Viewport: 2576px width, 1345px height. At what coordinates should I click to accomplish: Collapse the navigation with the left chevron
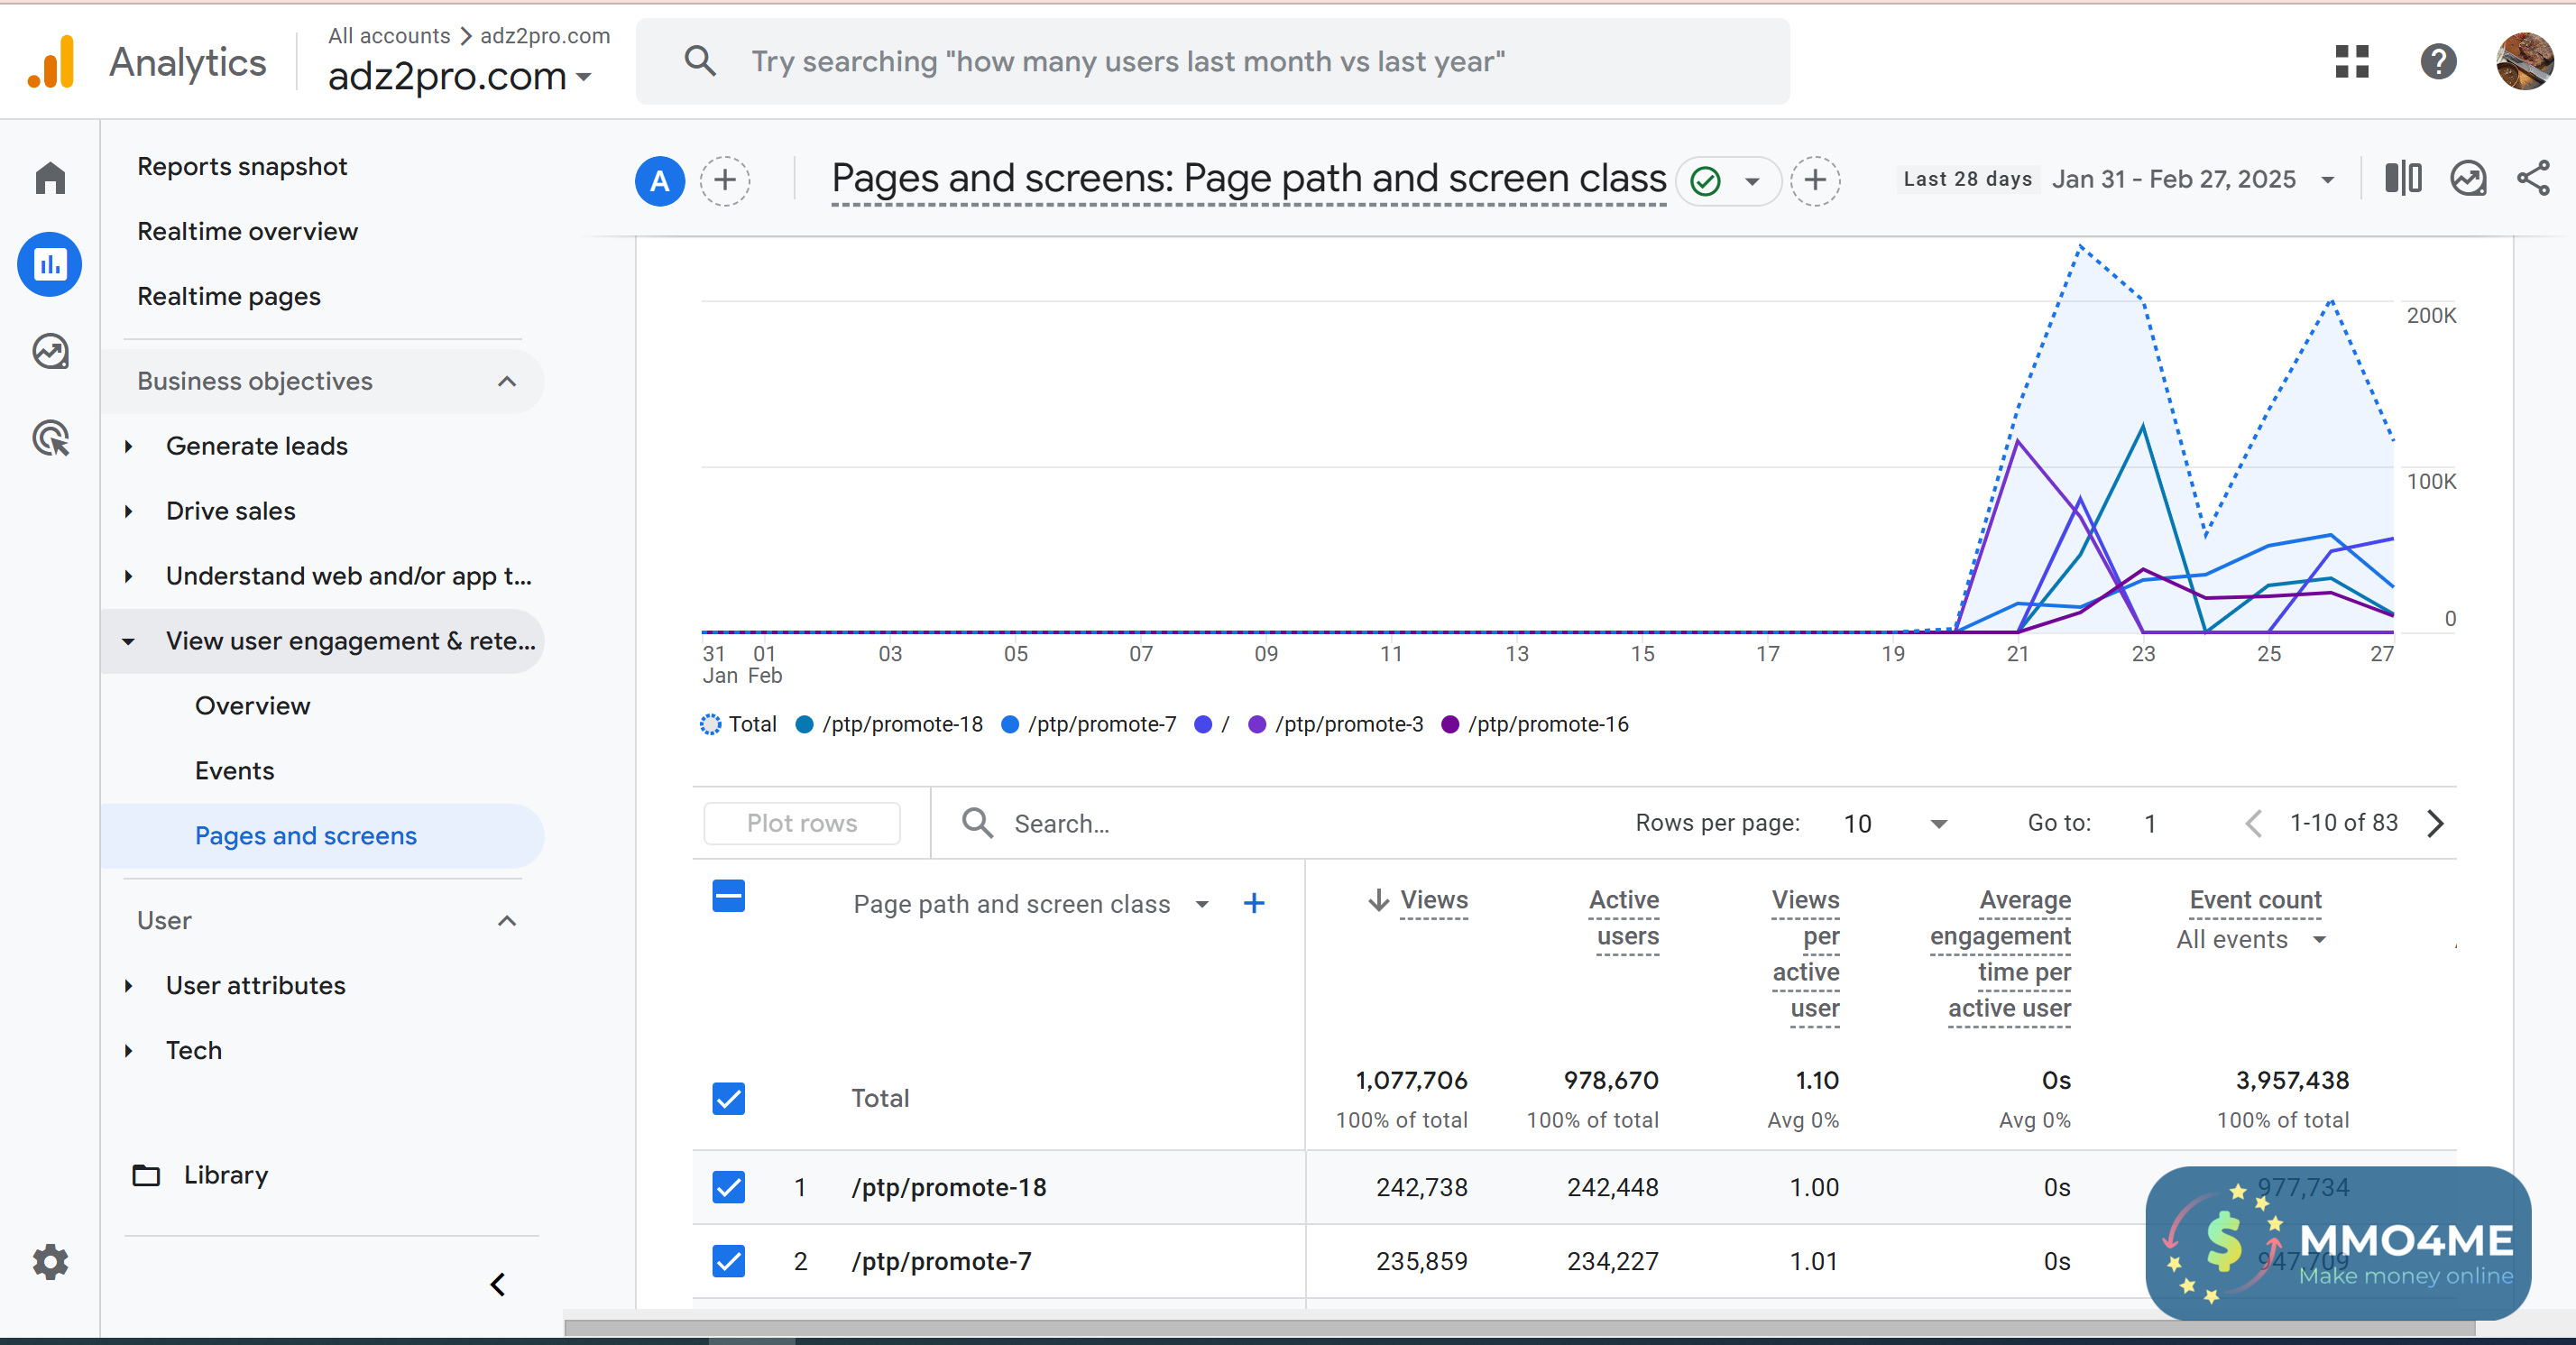coord(498,1284)
